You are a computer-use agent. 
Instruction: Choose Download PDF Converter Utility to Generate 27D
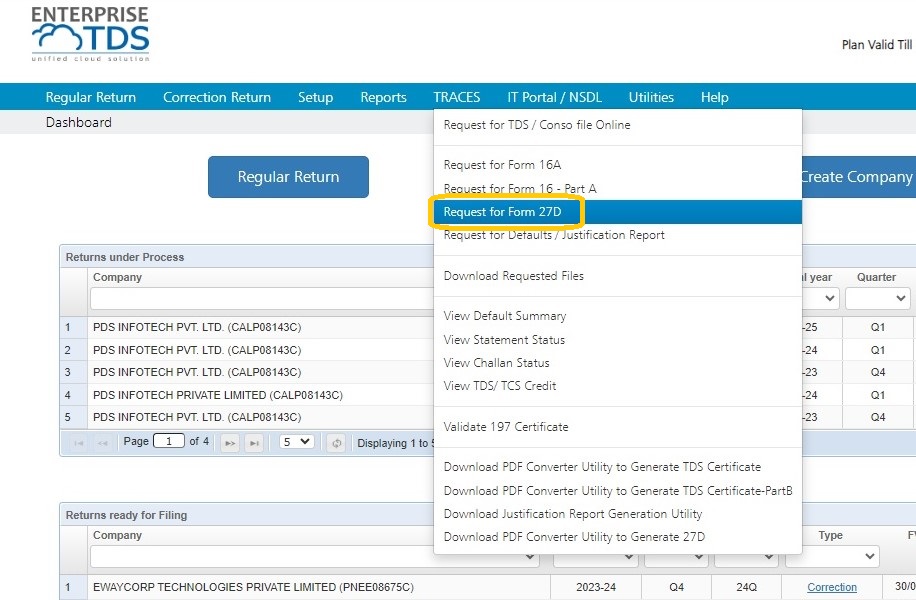tap(574, 536)
